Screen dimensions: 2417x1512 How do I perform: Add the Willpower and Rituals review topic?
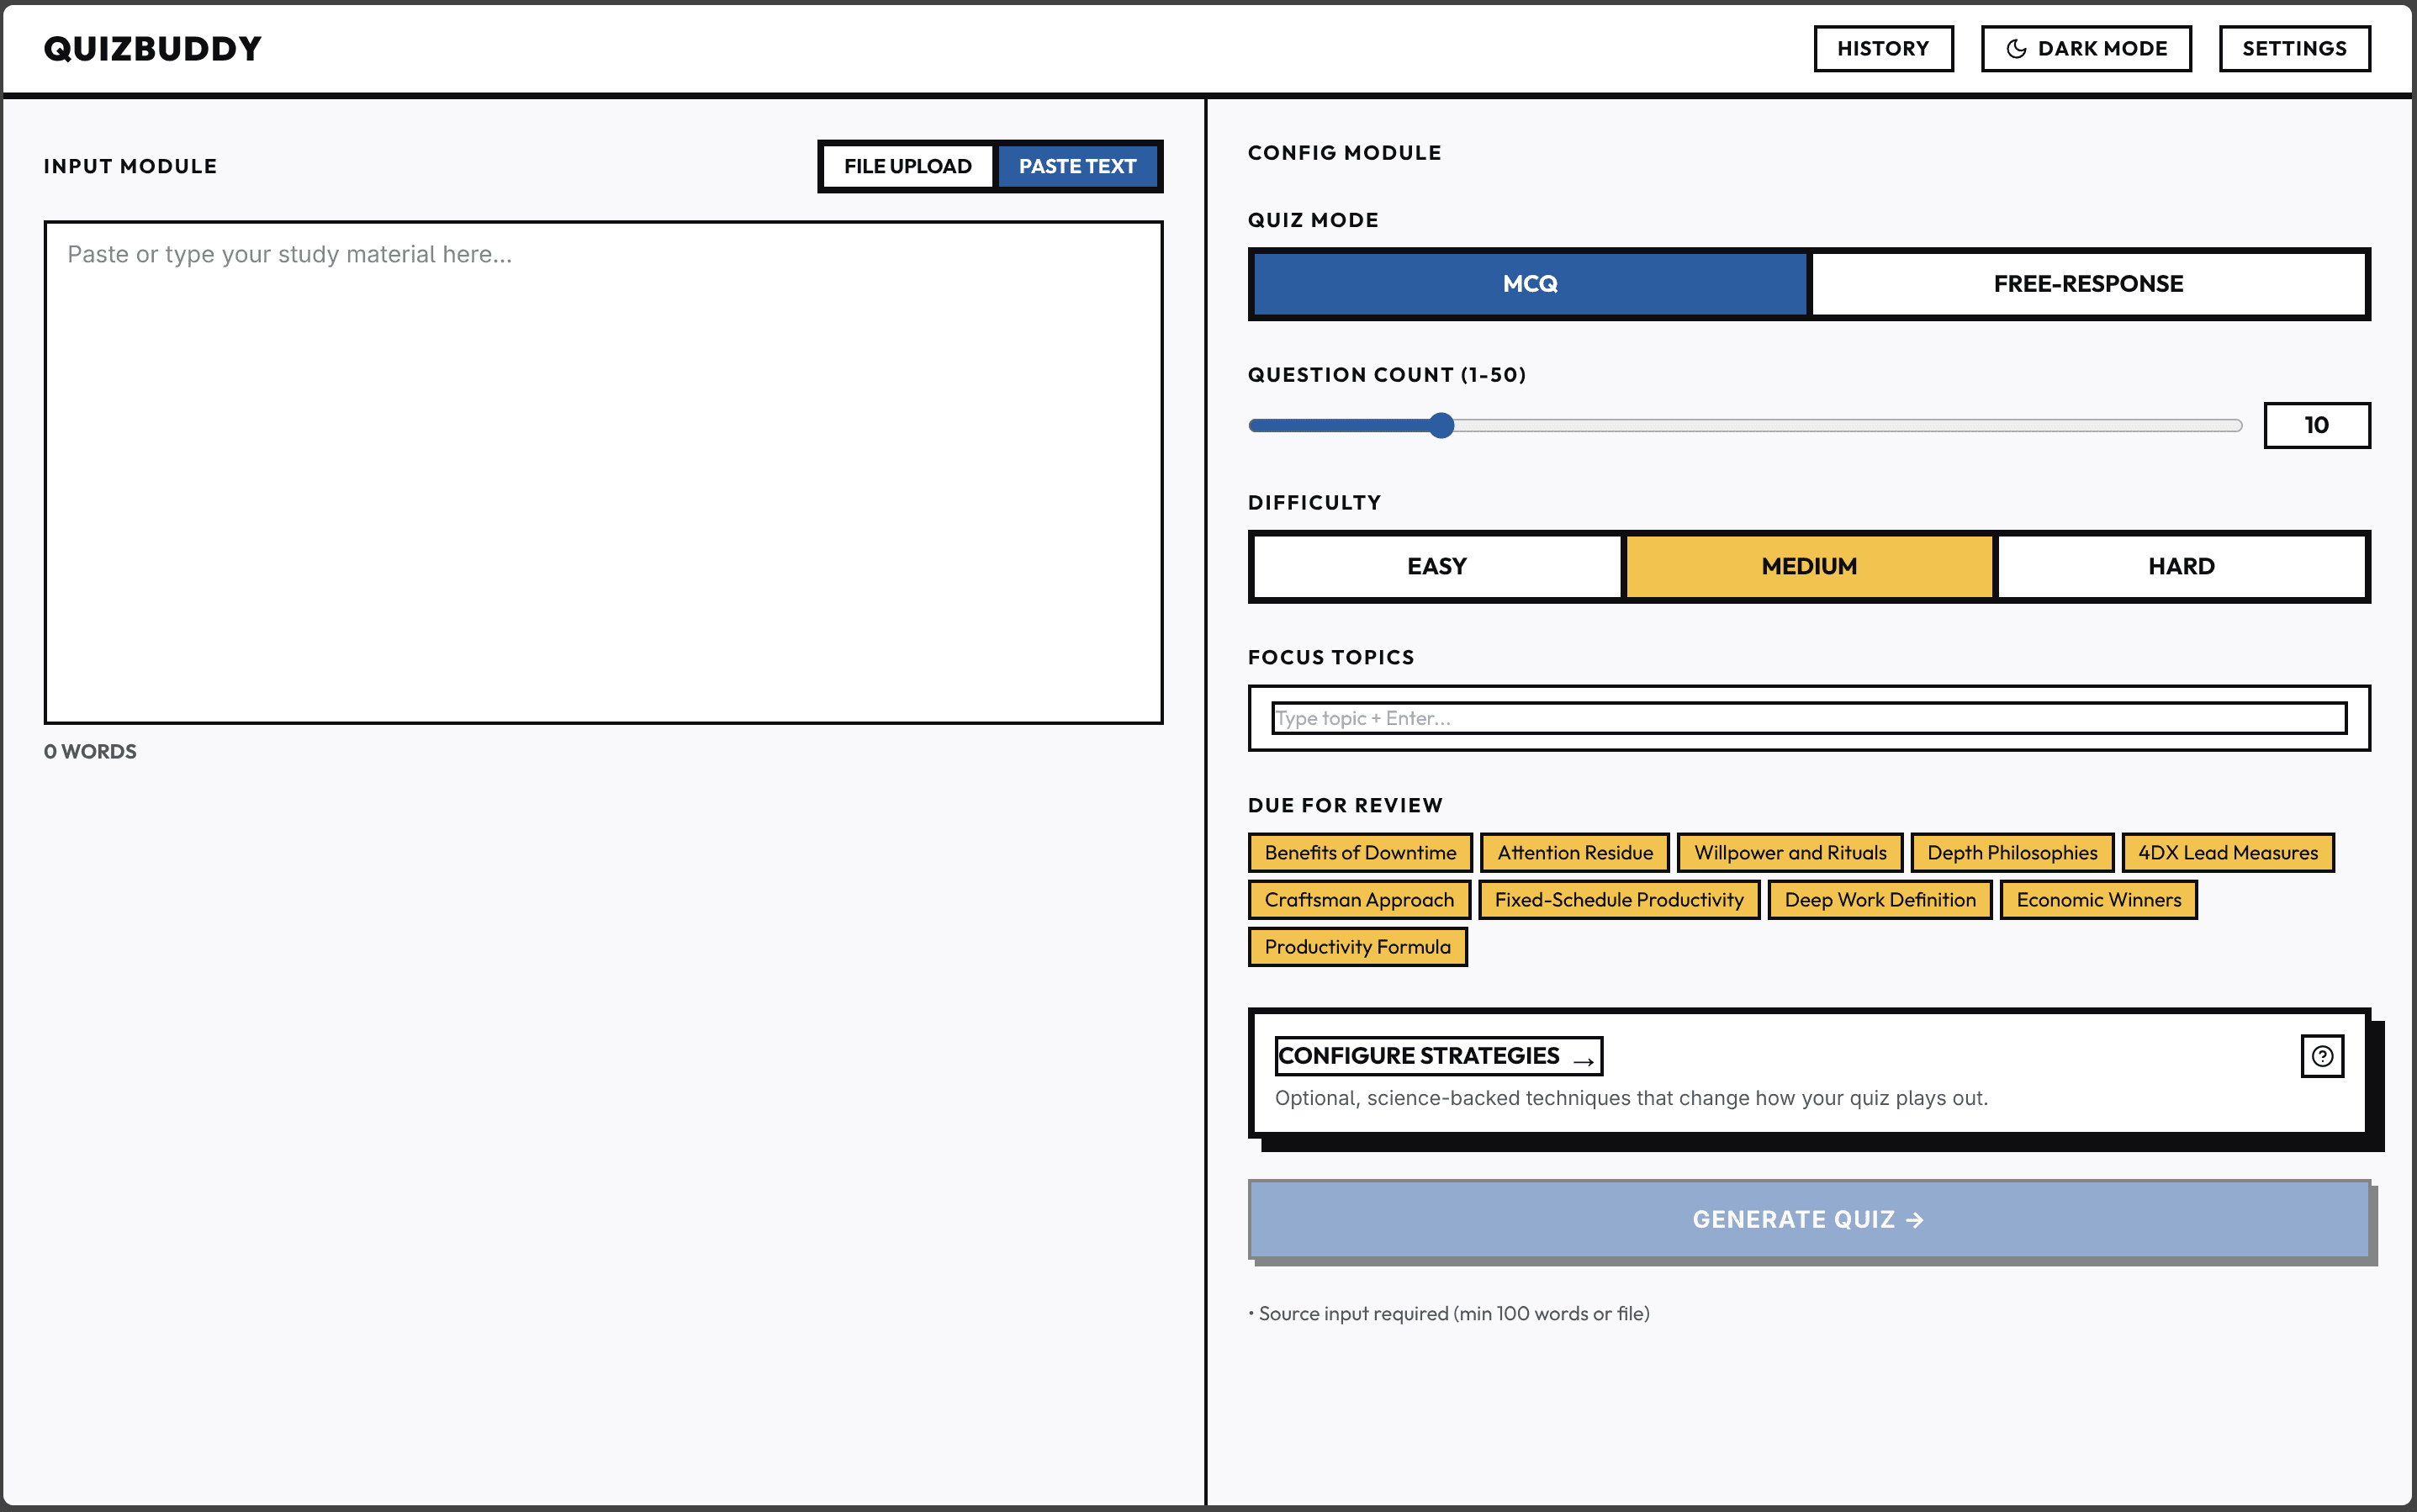pos(1790,853)
